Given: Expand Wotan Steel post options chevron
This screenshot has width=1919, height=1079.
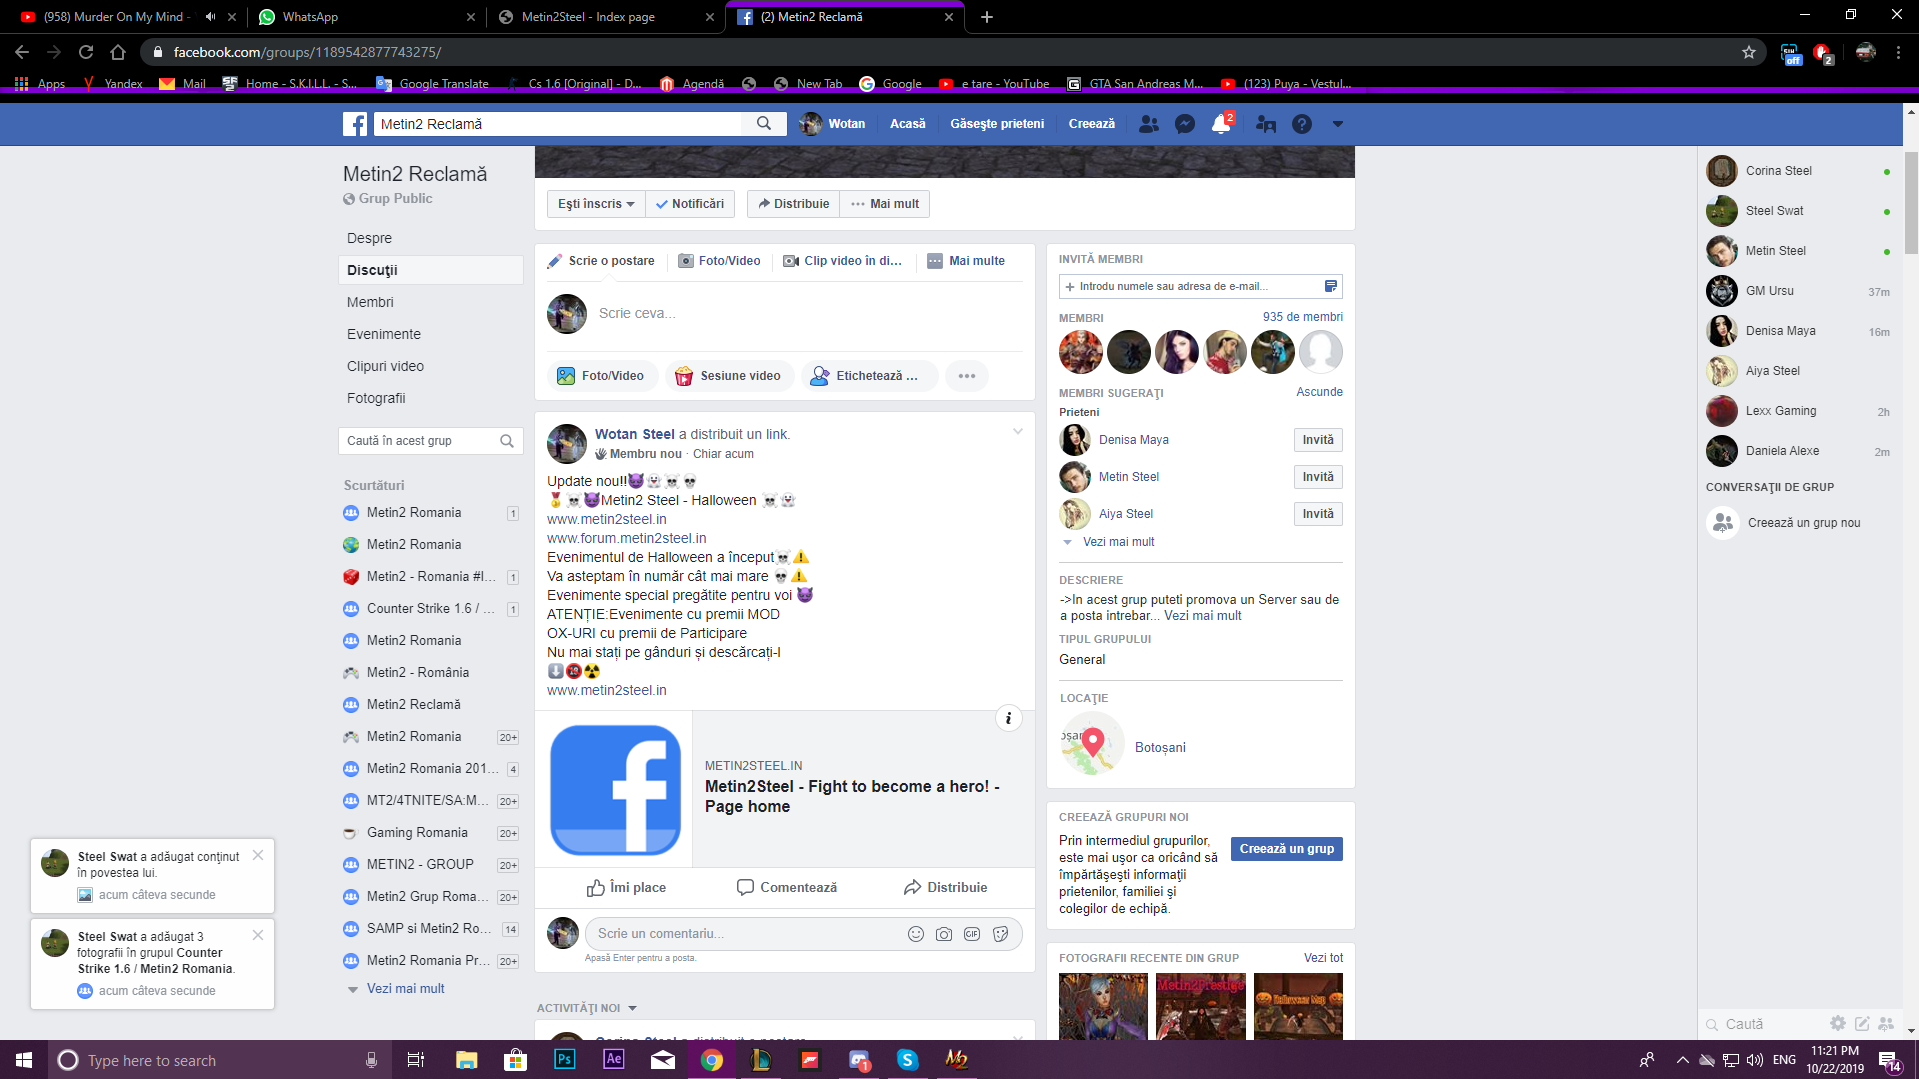Looking at the screenshot, I should (1018, 432).
